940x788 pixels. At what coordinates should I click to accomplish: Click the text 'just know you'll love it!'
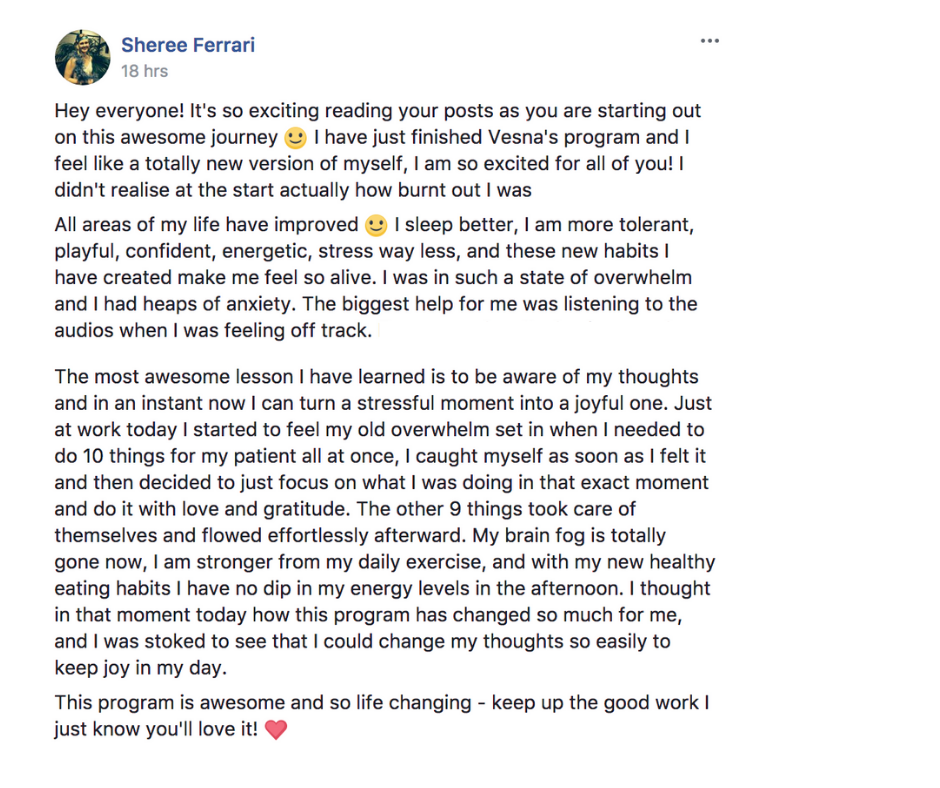(x=156, y=729)
